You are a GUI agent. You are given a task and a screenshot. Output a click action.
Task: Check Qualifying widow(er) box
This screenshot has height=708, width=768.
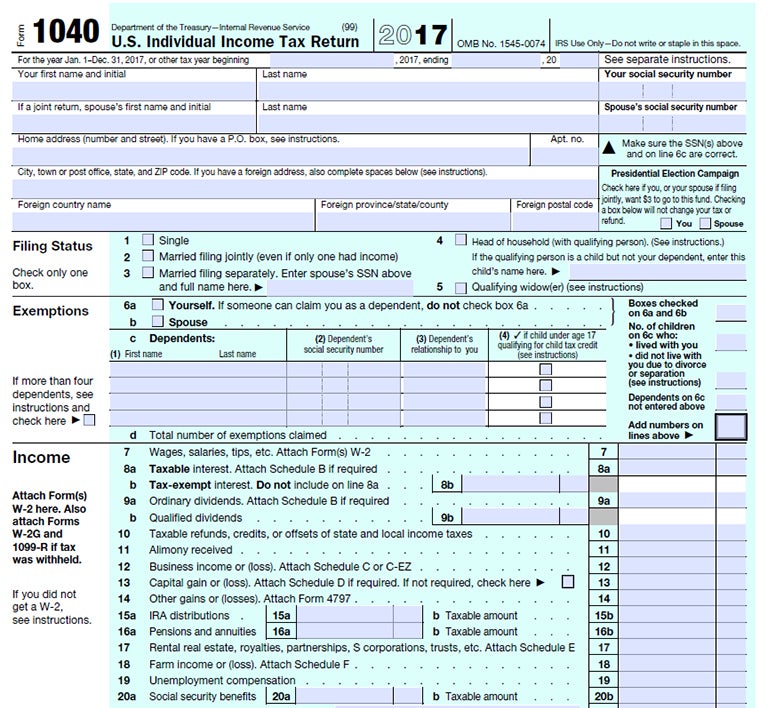click(460, 287)
